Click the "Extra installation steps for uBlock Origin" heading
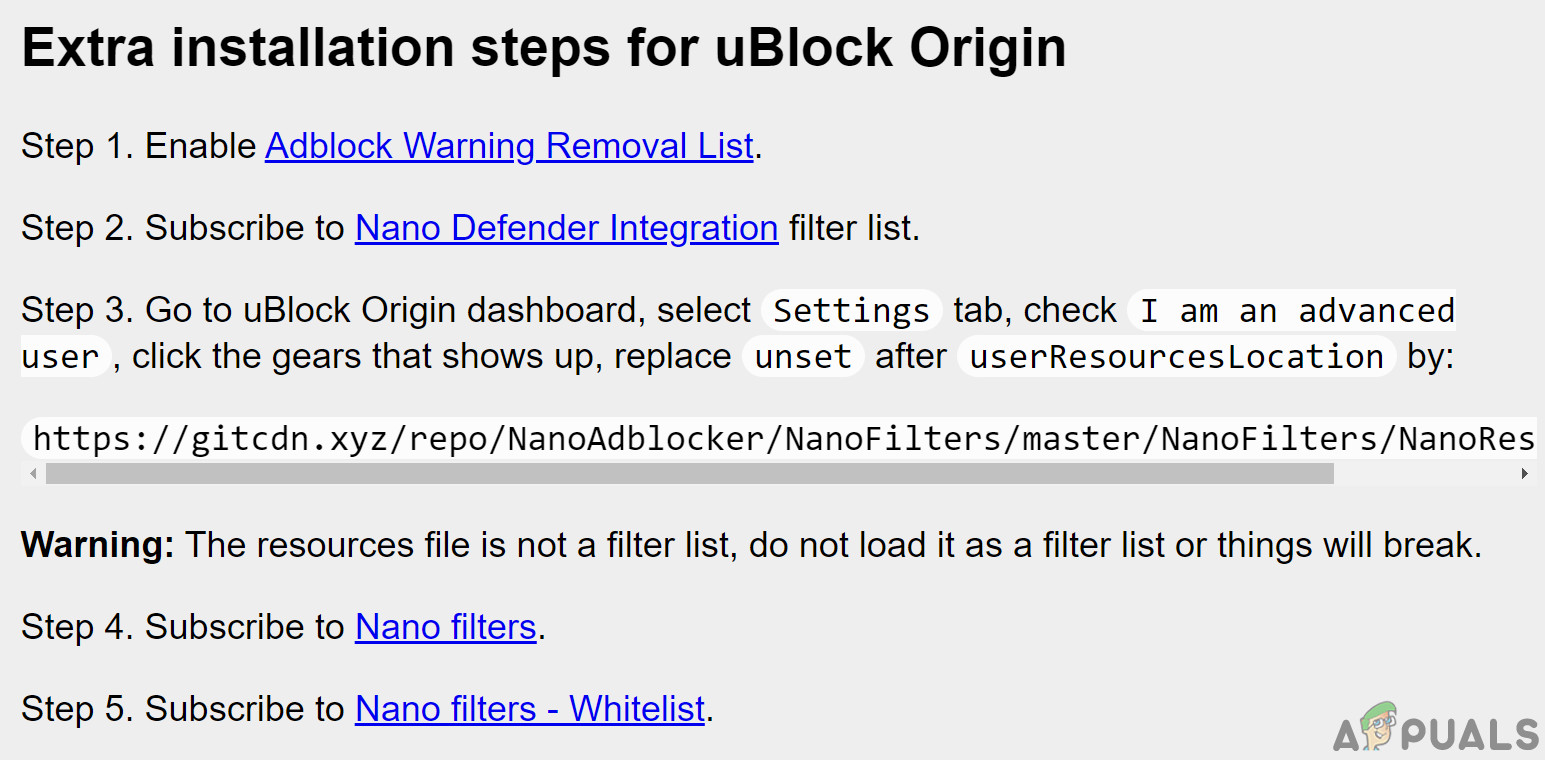This screenshot has height=760, width=1545. [x=543, y=48]
